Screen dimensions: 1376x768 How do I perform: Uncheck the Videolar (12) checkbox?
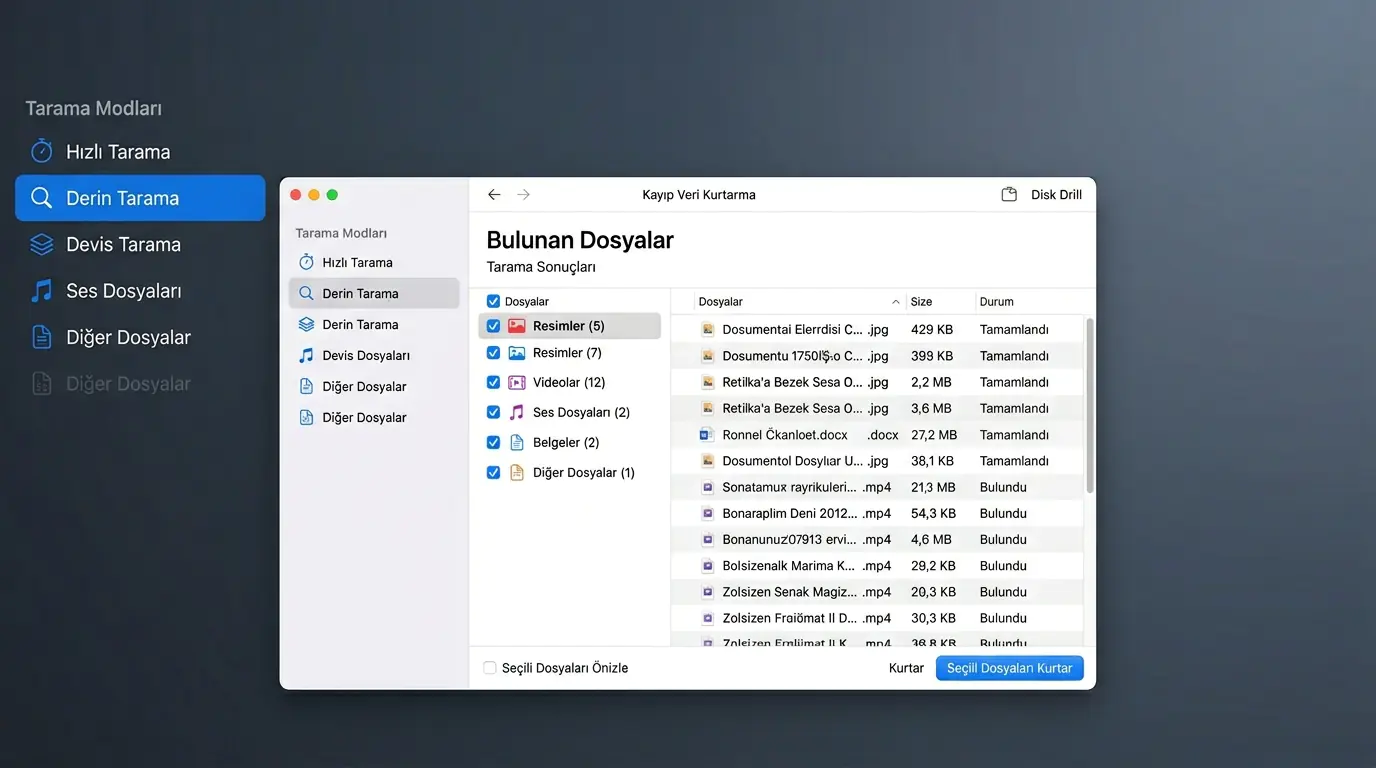pos(493,382)
